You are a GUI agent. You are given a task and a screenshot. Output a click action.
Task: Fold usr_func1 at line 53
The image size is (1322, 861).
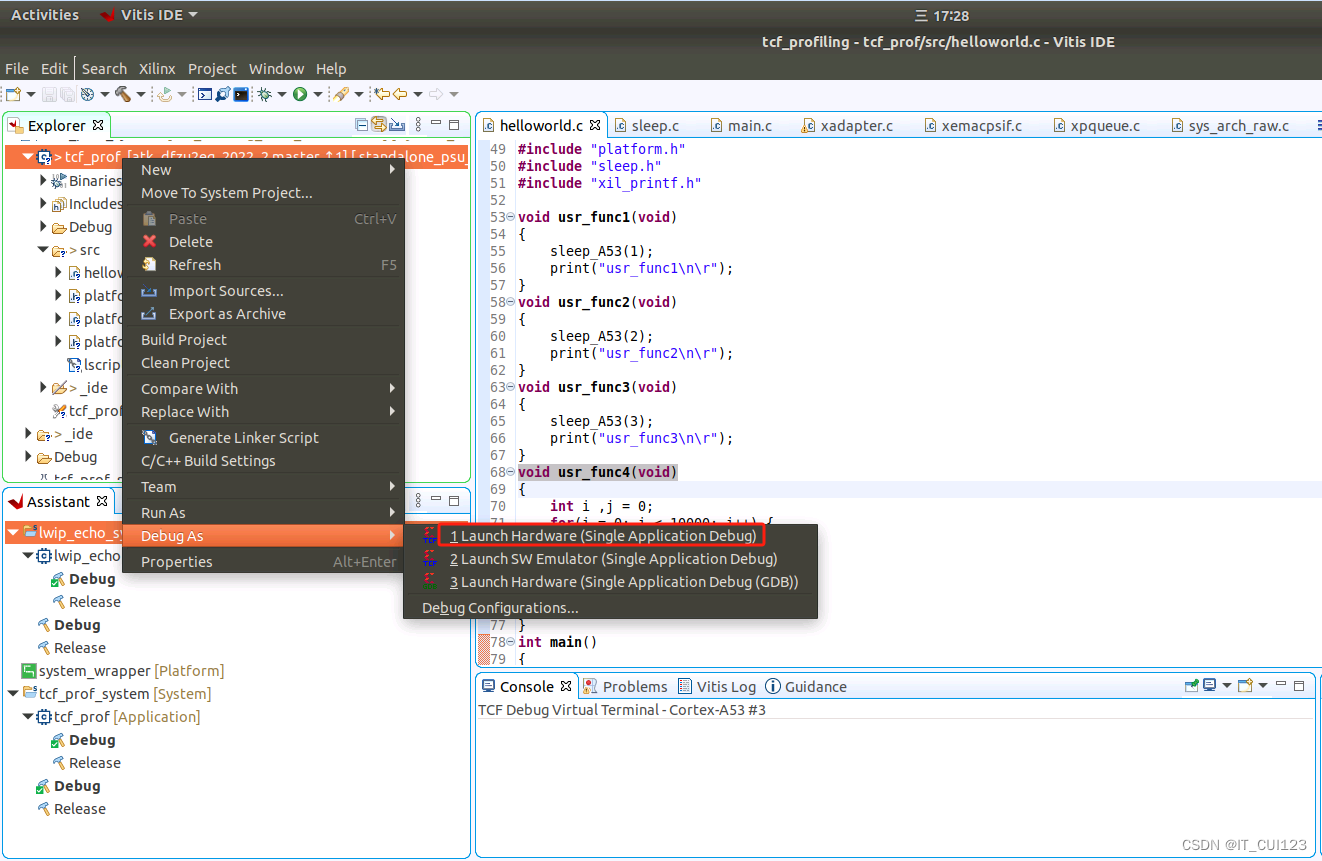click(510, 217)
